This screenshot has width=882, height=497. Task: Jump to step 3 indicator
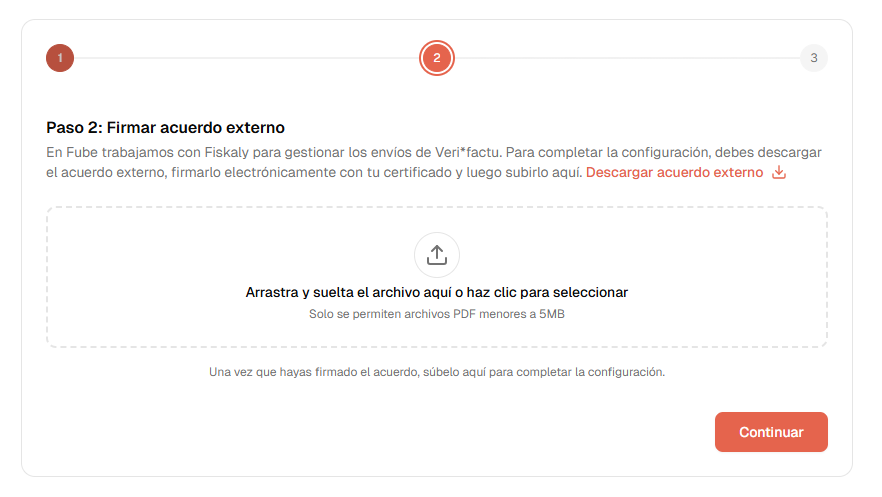pos(813,58)
